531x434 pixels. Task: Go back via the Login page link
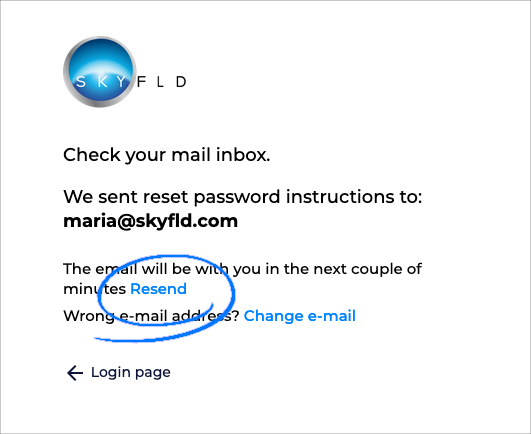click(130, 372)
